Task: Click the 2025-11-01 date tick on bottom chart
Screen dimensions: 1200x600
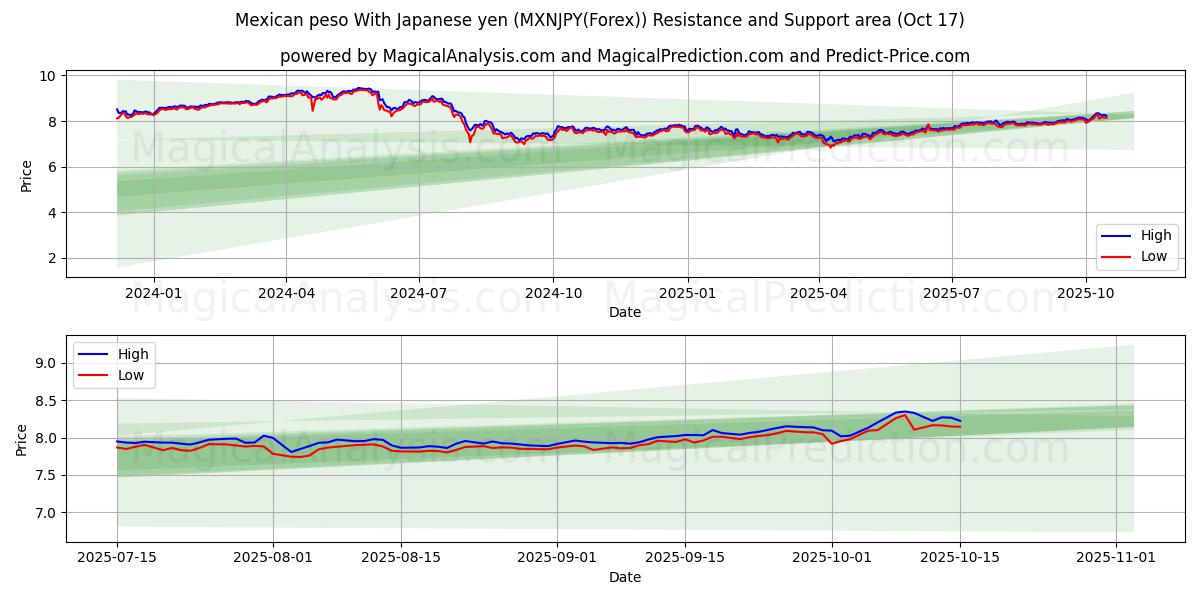Action: coord(1116,558)
